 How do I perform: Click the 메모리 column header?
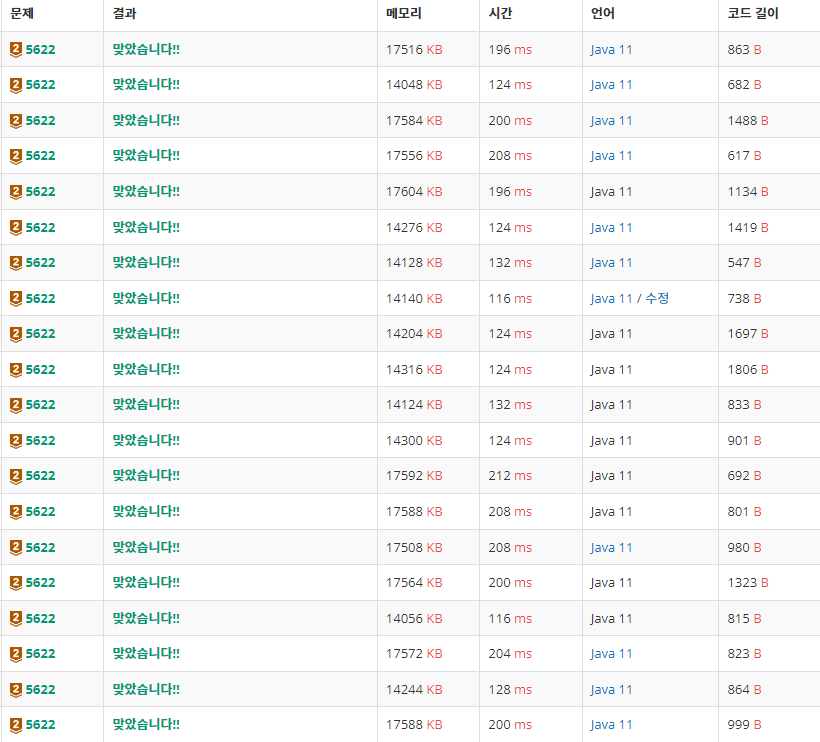pos(404,14)
